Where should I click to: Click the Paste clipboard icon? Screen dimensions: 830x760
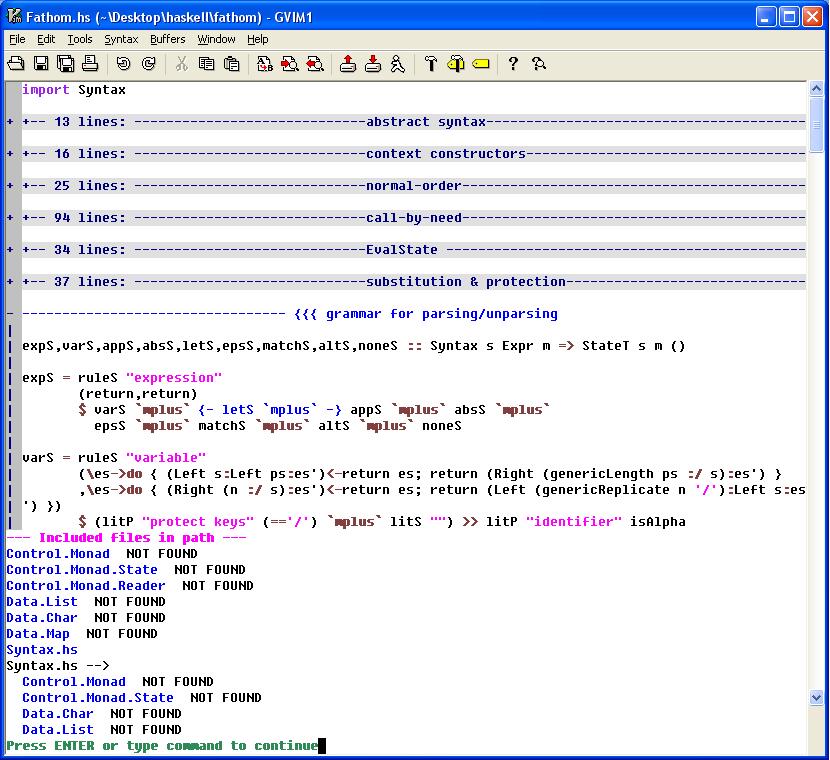pos(232,64)
